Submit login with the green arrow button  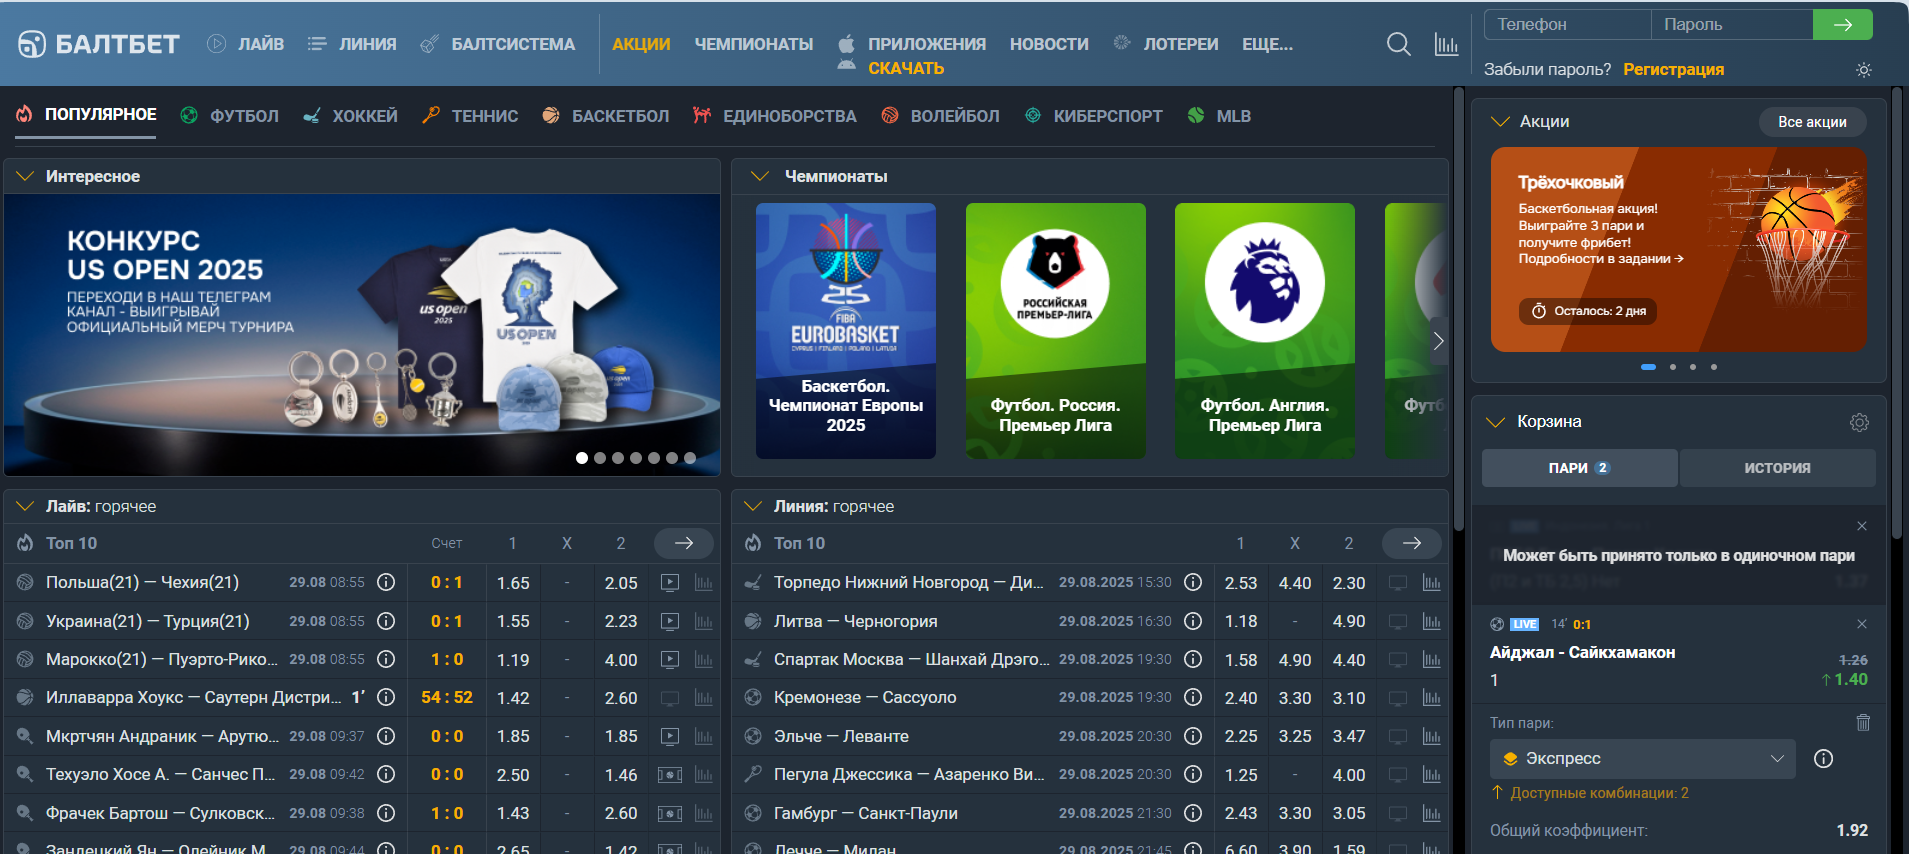[x=1843, y=24]
